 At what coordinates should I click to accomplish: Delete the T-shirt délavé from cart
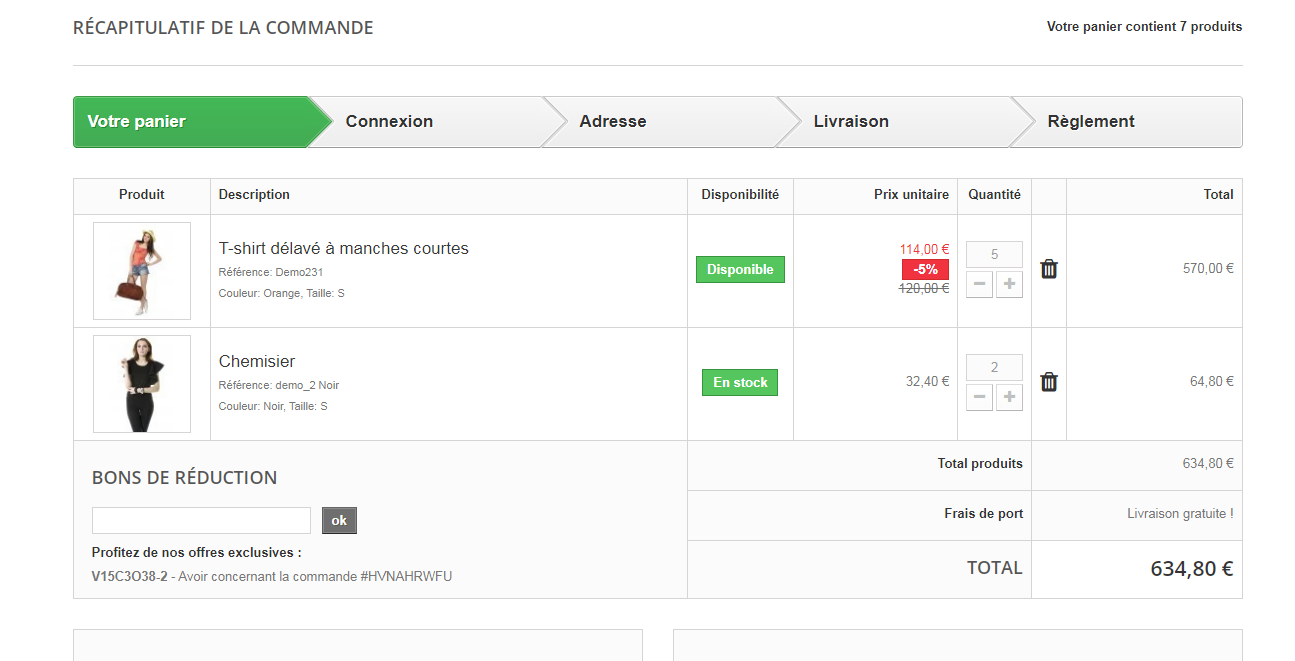pos(1049,269)
